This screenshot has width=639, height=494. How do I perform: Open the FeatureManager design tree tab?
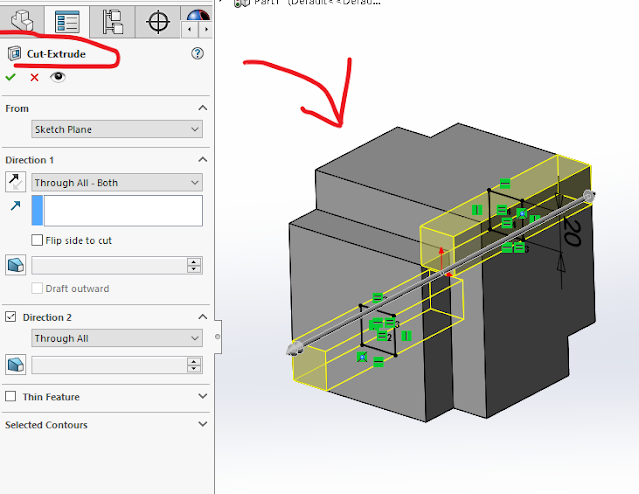22,20
